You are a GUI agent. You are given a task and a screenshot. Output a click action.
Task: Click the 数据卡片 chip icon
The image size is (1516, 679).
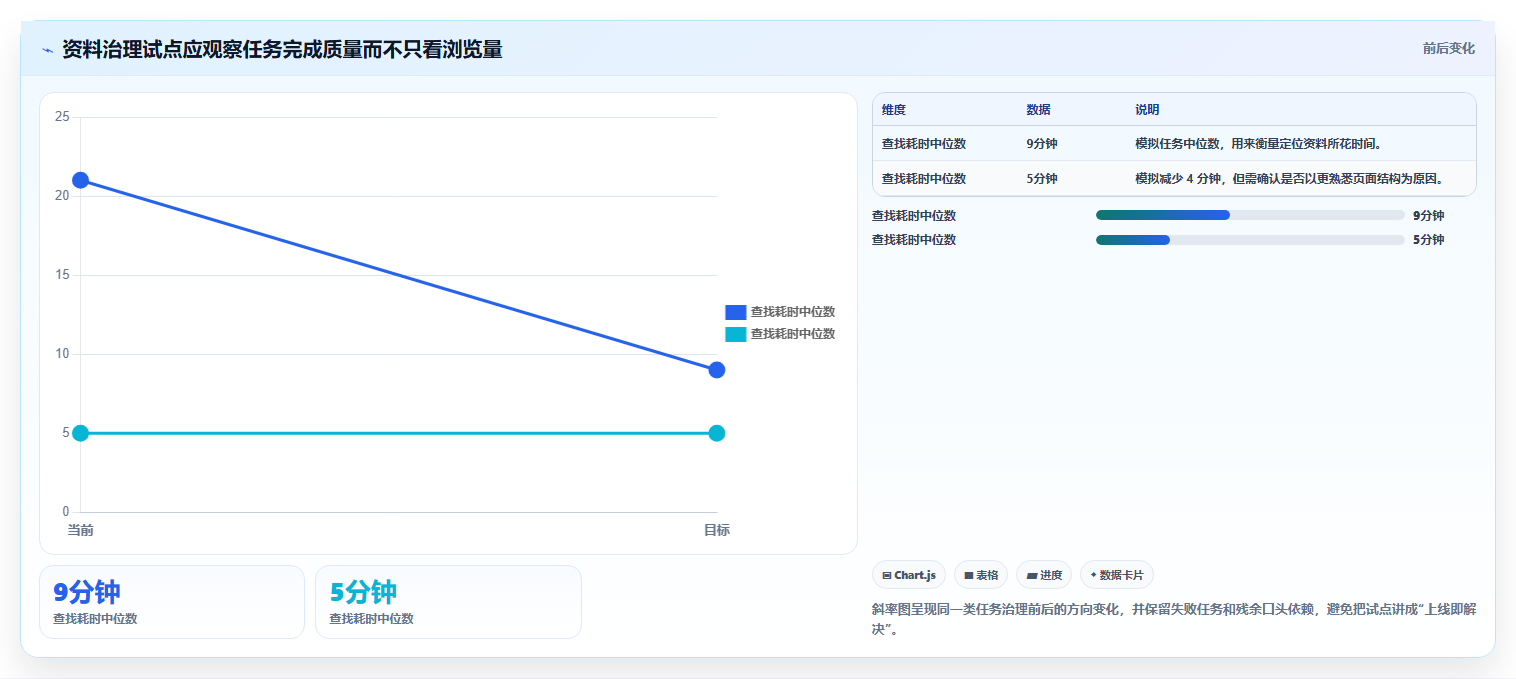pos(1093,575)
